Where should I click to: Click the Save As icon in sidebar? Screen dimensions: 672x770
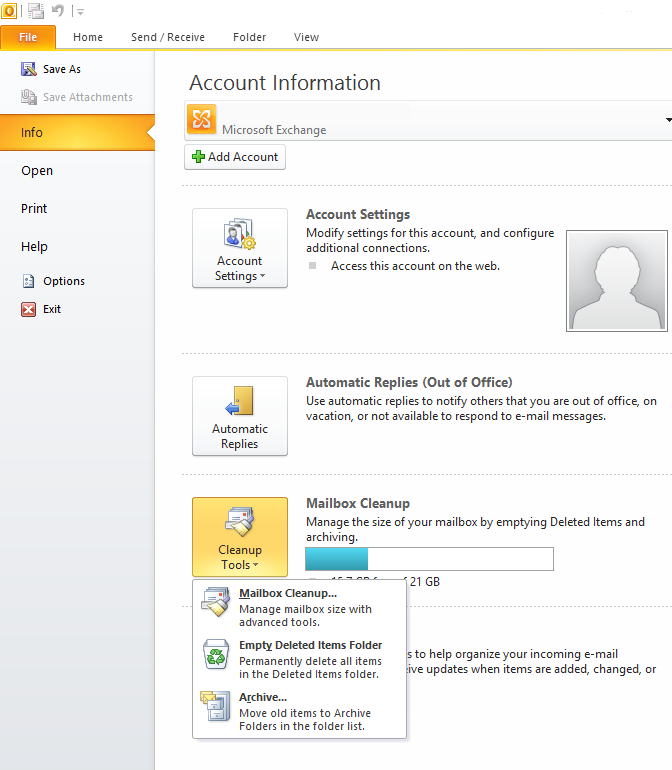coord(29,69)
